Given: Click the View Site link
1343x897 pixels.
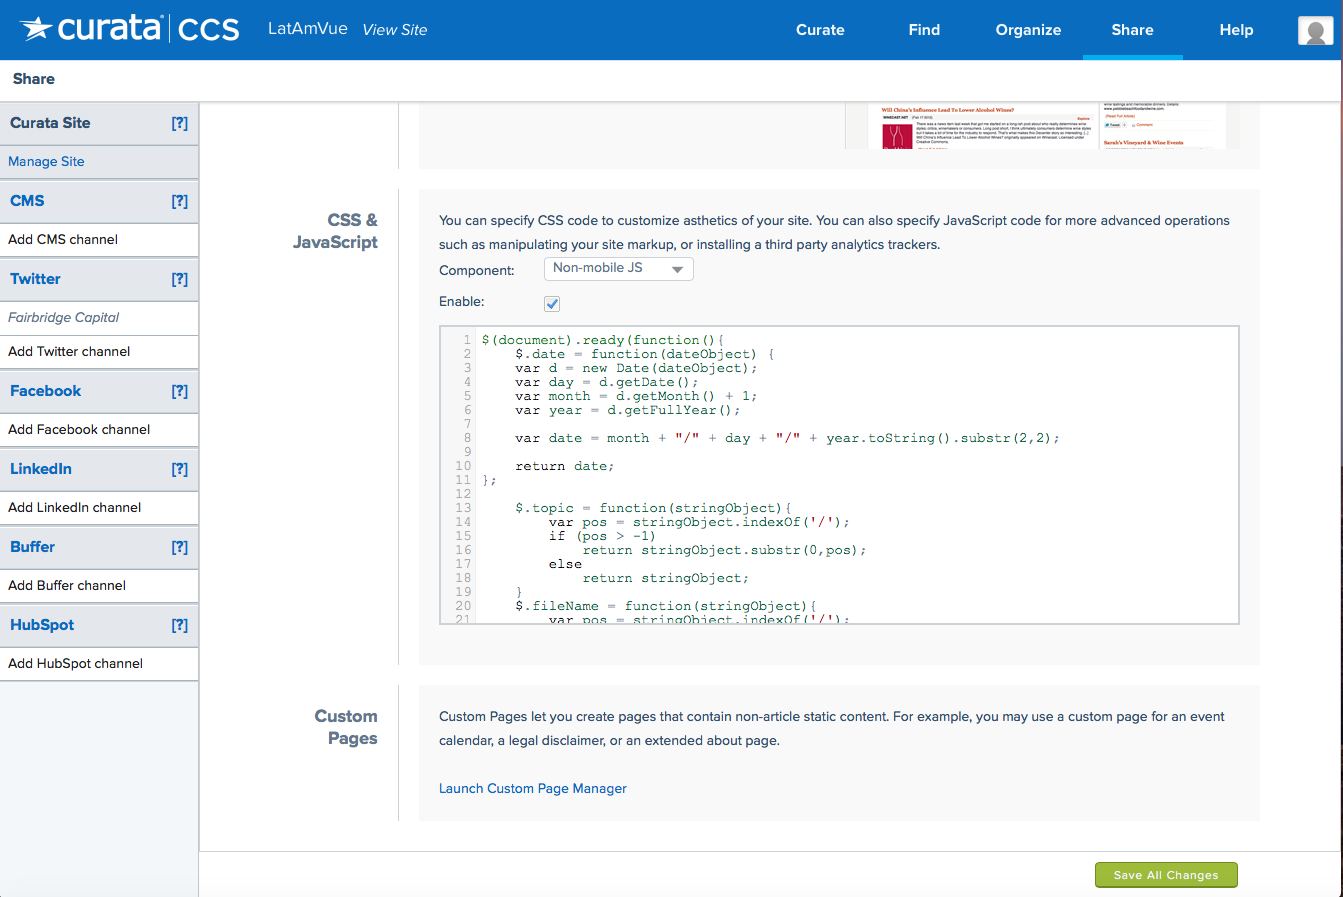Looking at the screenshot, I should [395, 30].
